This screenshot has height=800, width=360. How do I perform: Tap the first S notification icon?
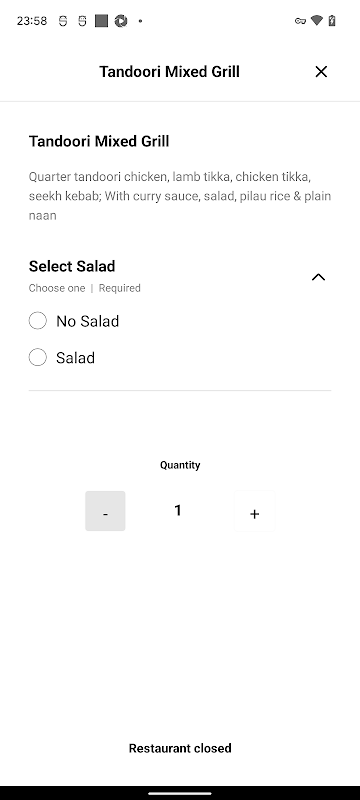tap(63, 21)
